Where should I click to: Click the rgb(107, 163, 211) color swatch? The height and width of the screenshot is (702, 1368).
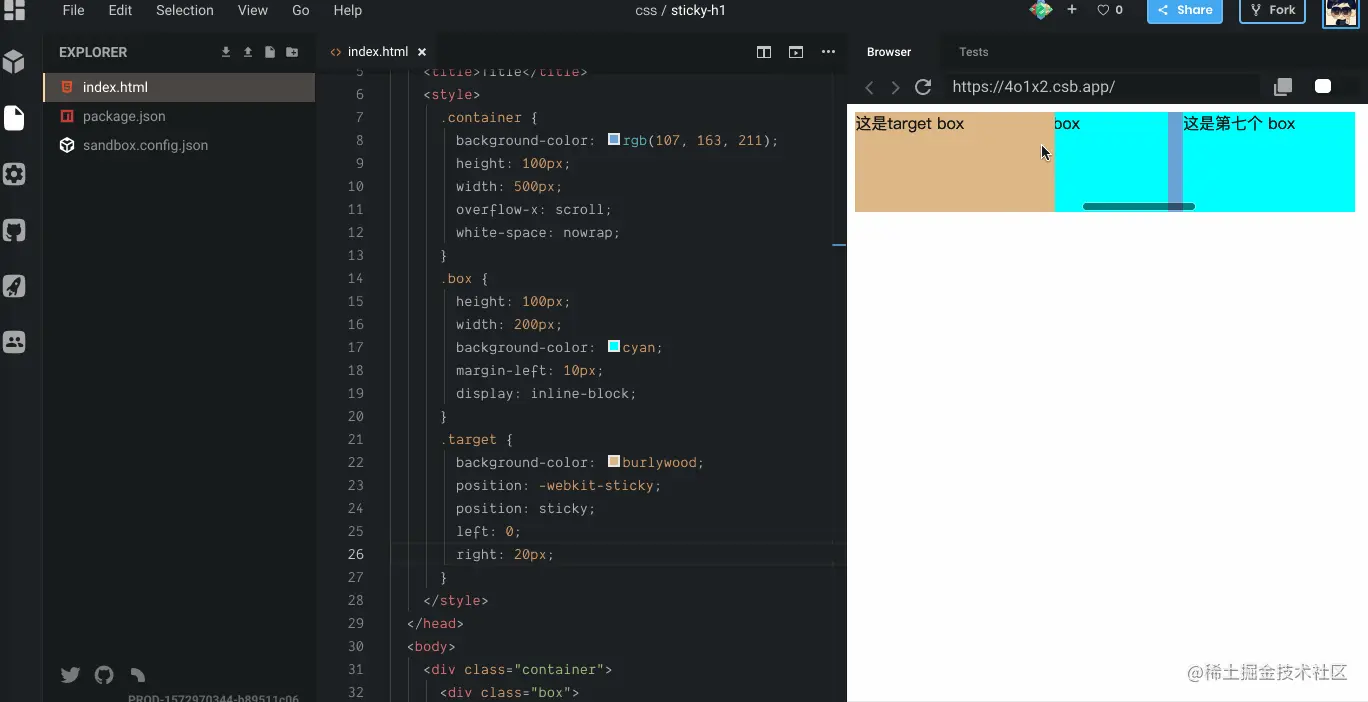(614, 140)
